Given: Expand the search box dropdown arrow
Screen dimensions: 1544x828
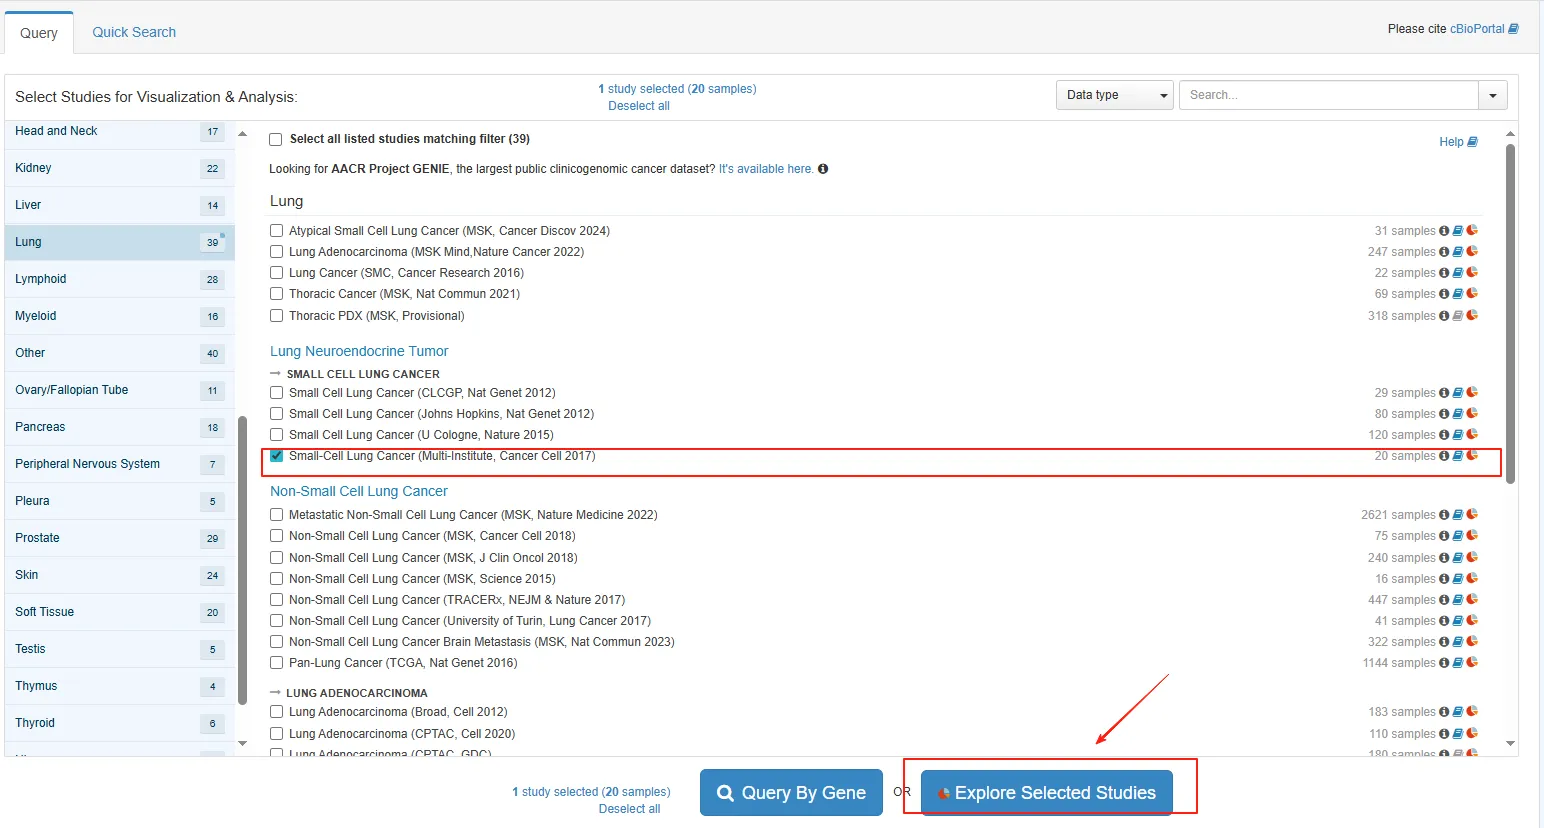Looking at the screenshot, I should 1492,95.
